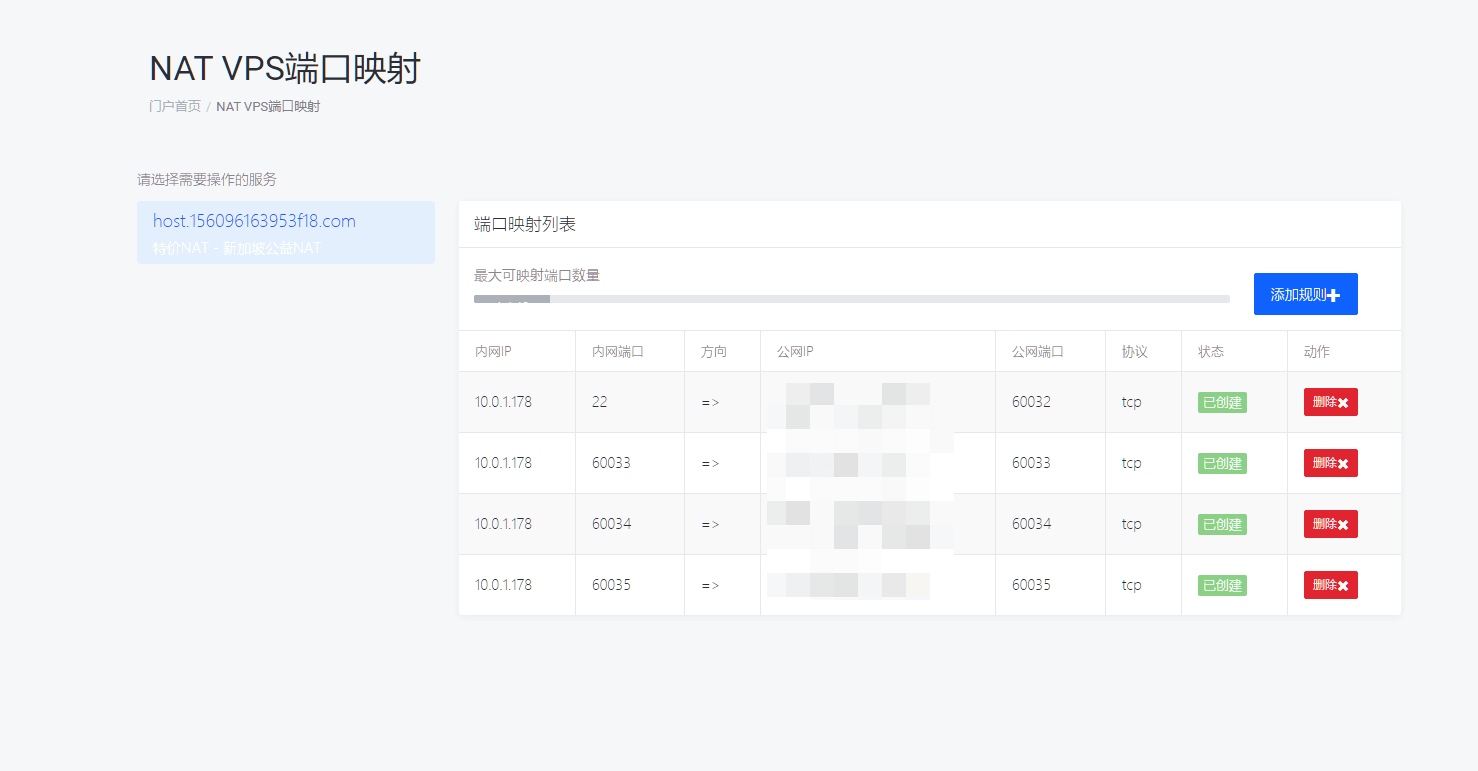Delete the port 22 mapping rule
Viewport: 1478px width, 771px height.
pos(1330,402)
